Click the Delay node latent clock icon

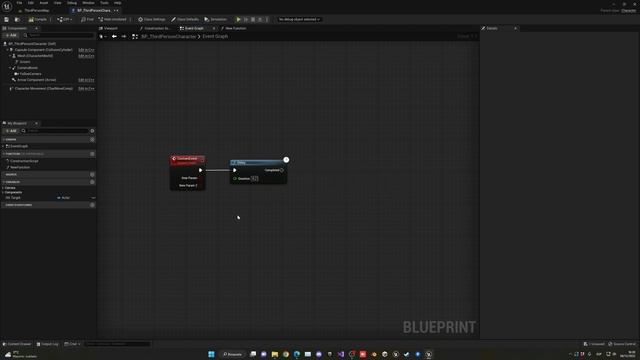click(286, 160)
